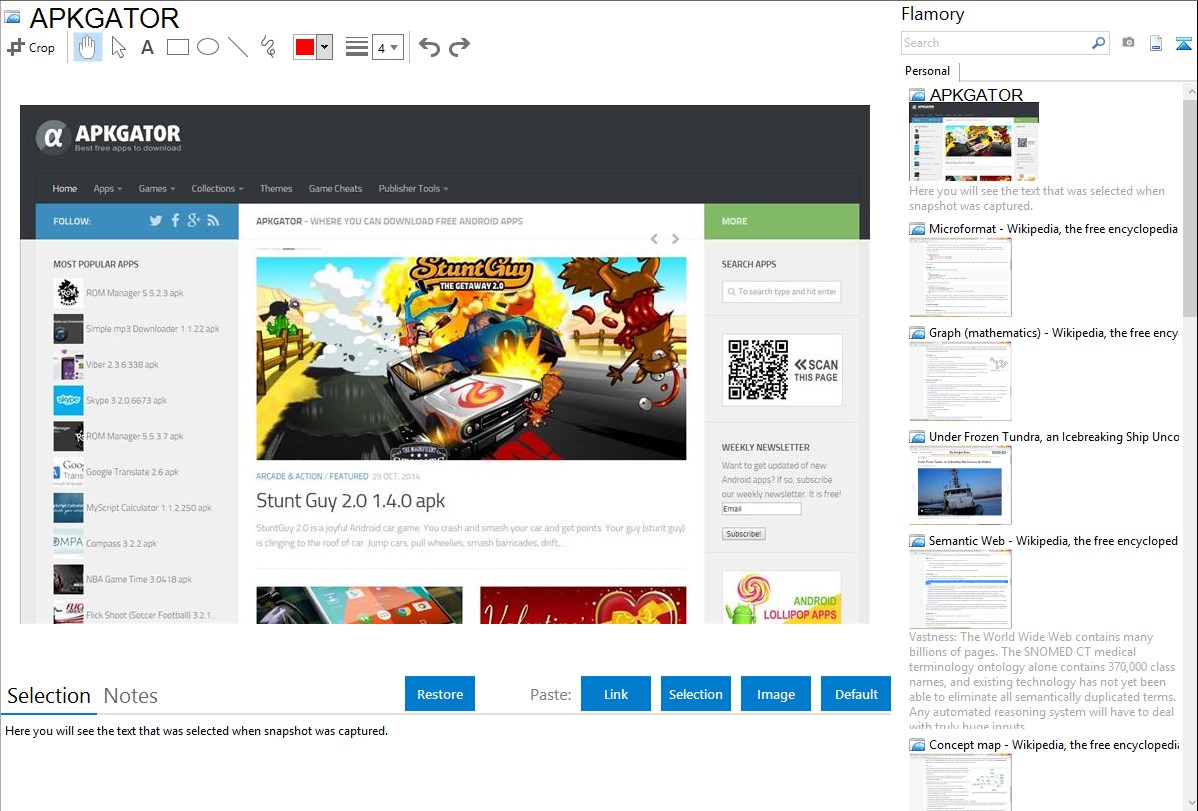Viewport: 1198px width, 811px height.
Task: Click the document icon beside the camera
Action: 1156,43
